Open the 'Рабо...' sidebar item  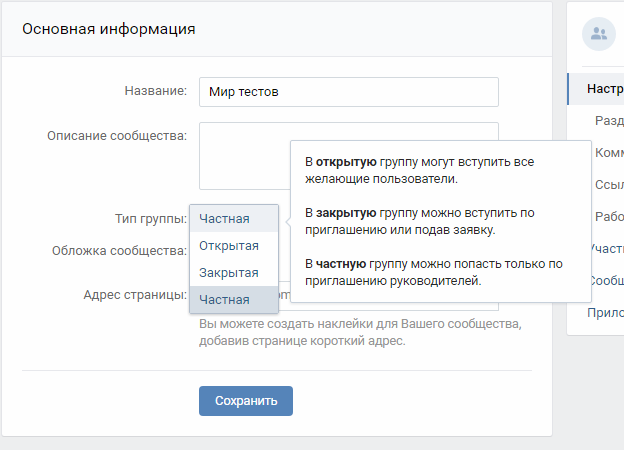608,217
